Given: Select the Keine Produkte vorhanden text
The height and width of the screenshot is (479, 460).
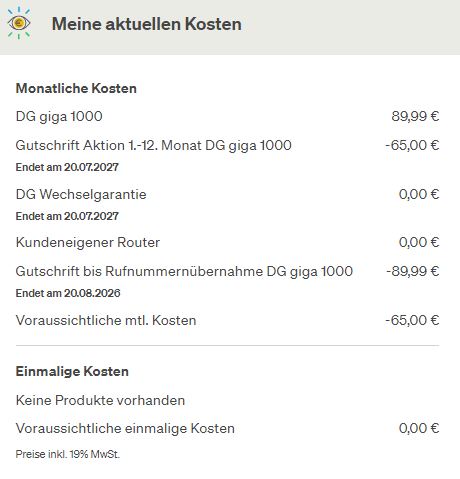Looking at the screenshot, I should pos(100,400).
